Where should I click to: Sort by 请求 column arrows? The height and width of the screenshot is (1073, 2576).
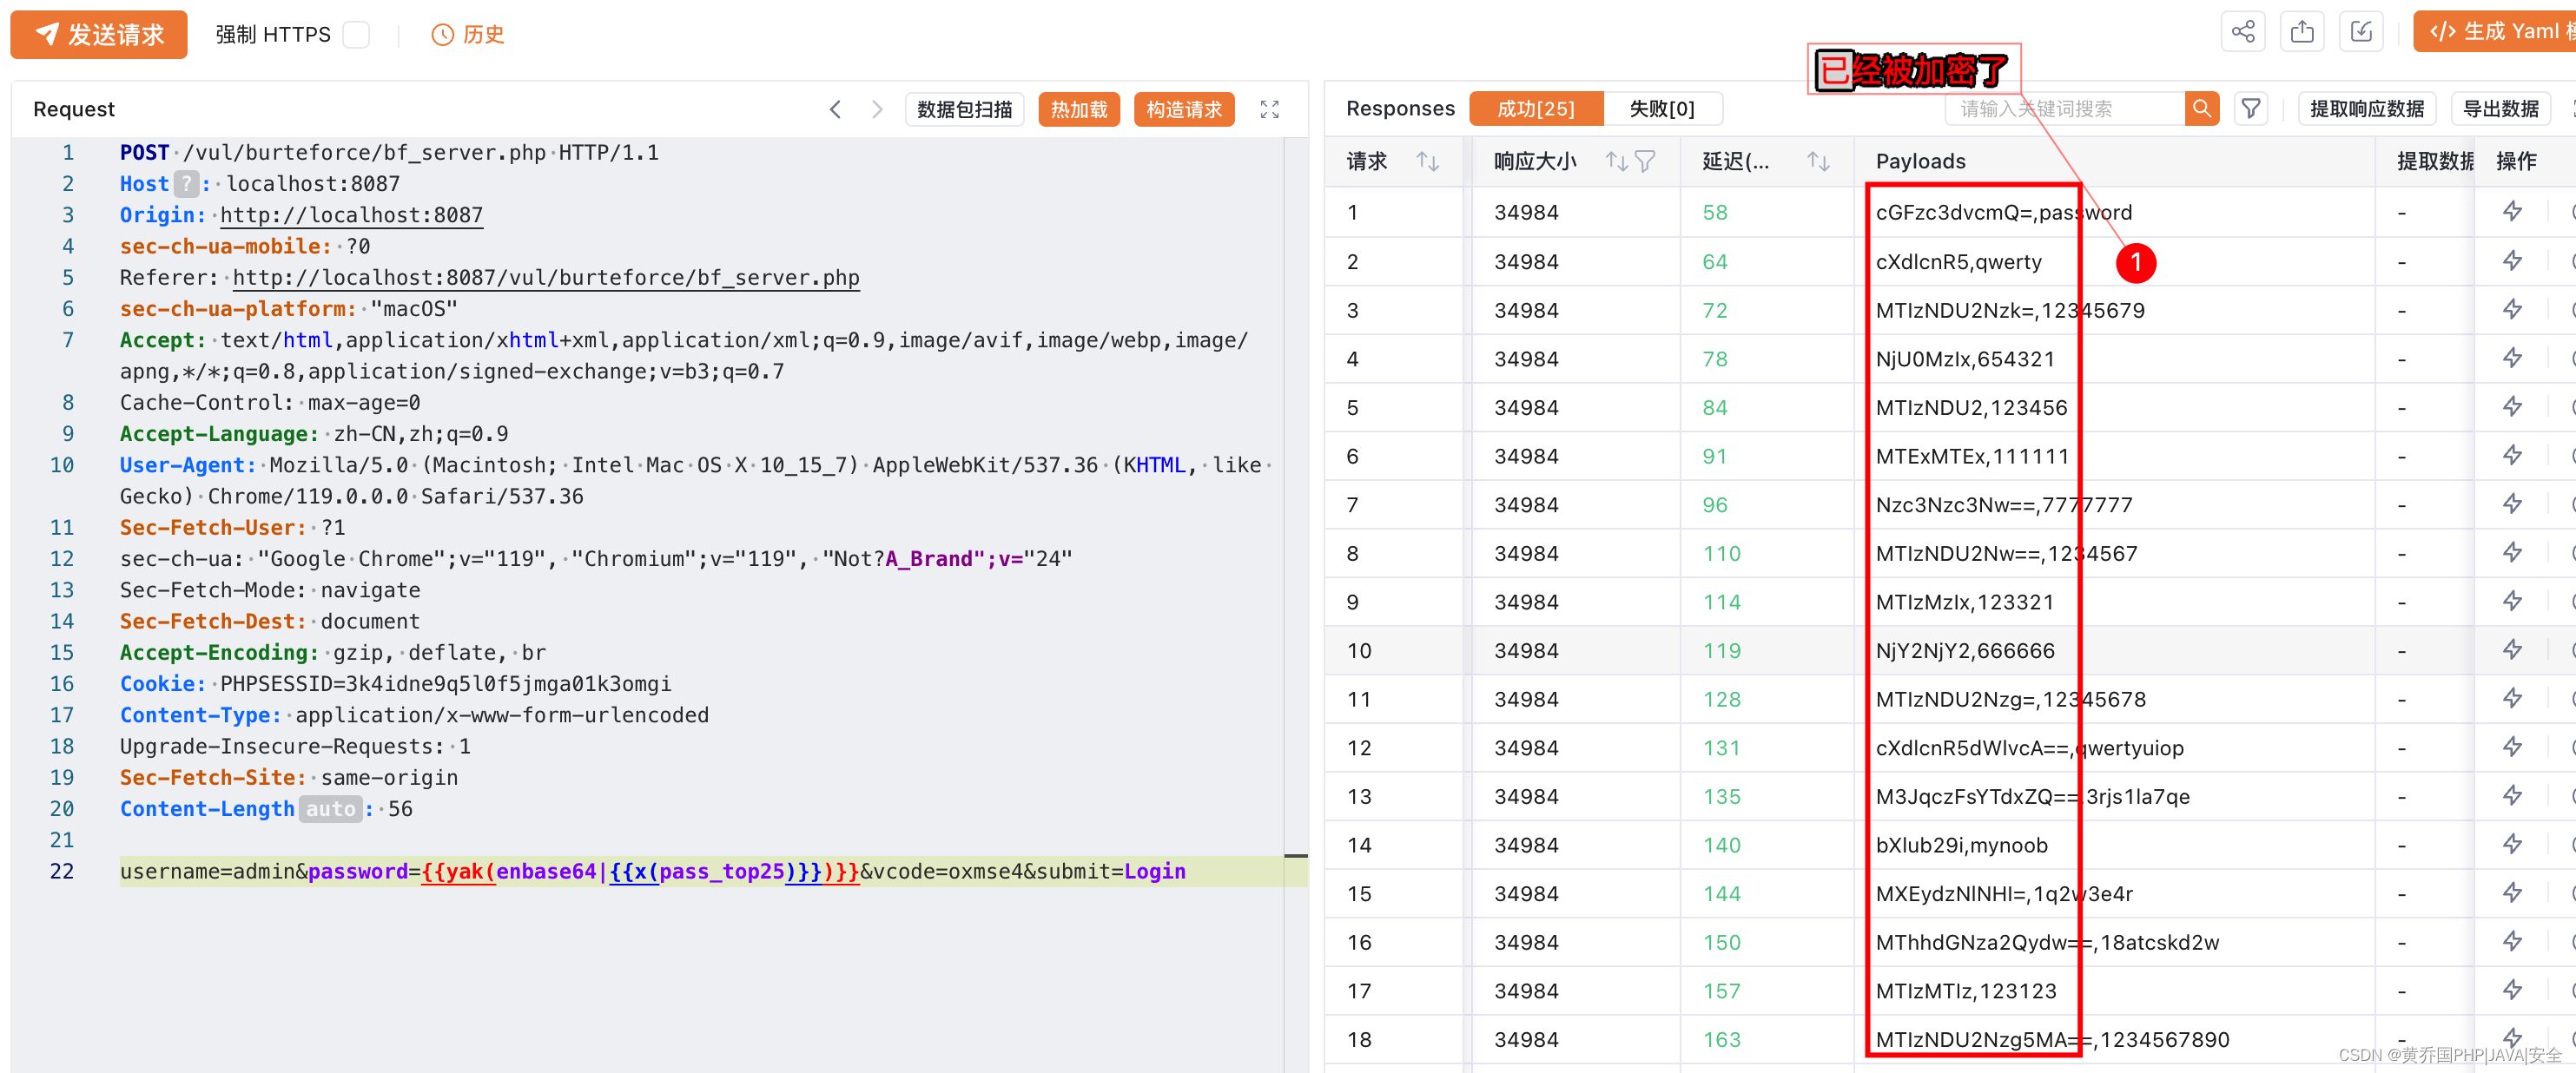[x=1427, y=161]
